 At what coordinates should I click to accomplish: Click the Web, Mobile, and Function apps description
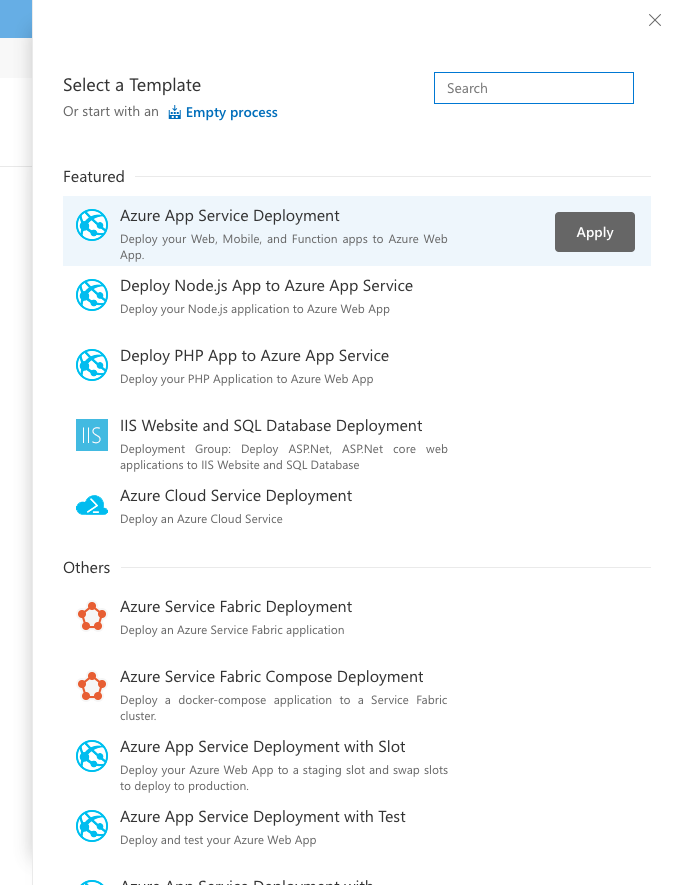(284, 247)
